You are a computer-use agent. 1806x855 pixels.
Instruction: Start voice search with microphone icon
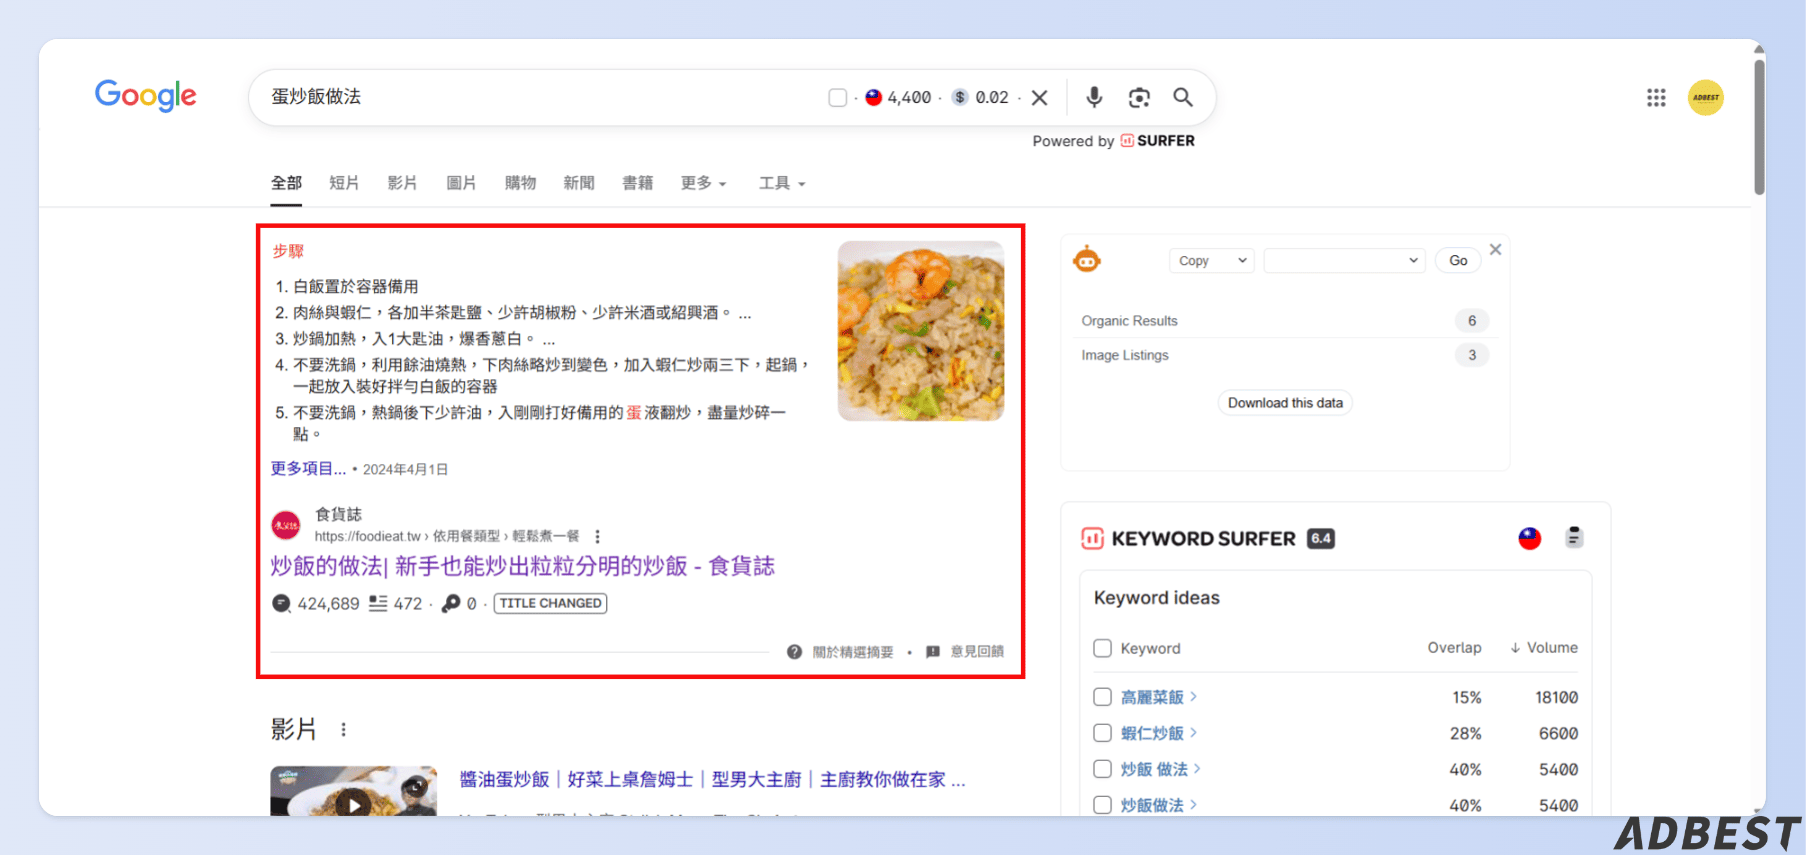coord(1094,97)
